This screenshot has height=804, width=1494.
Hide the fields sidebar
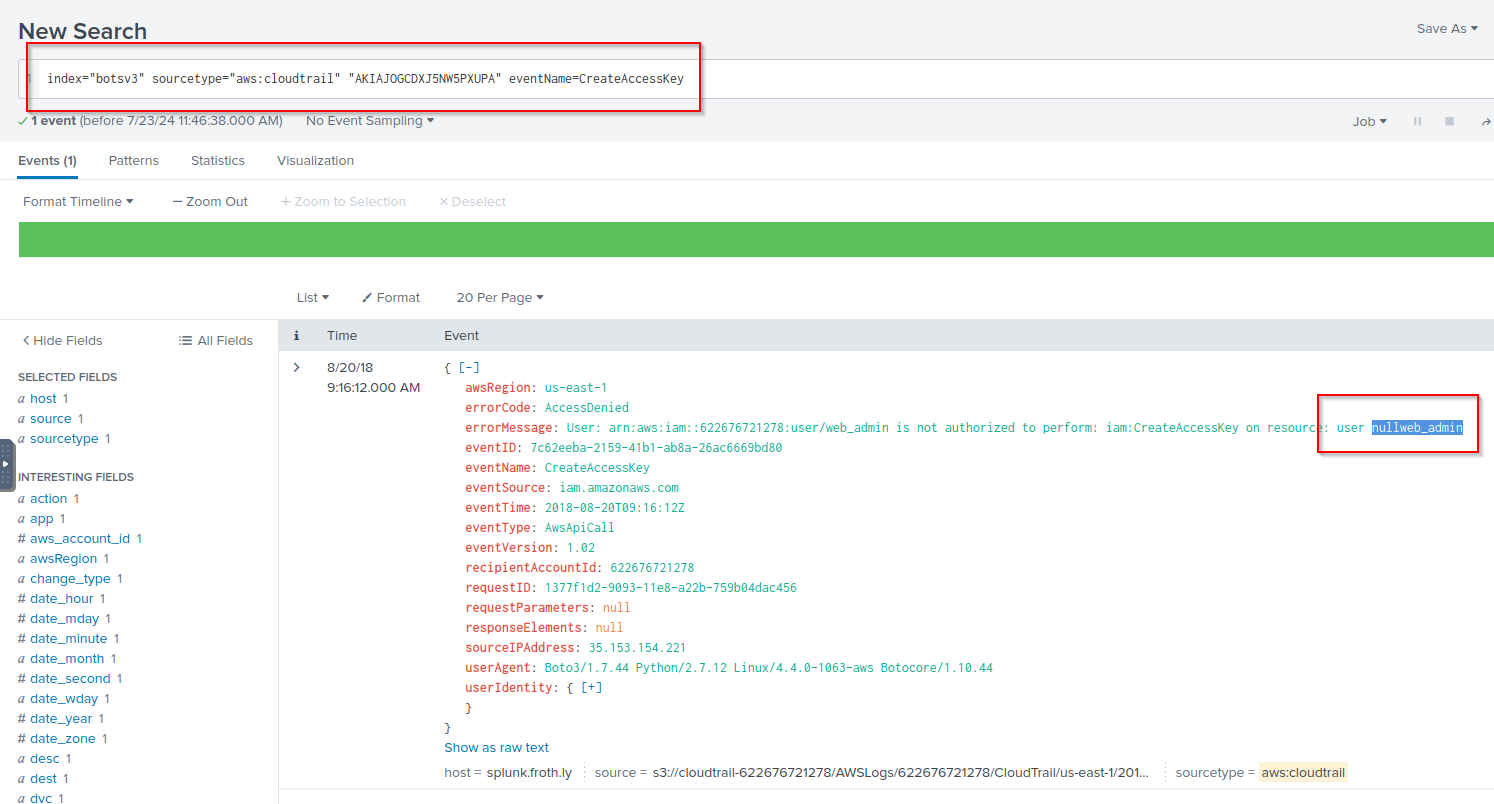(x=62, y=340)
